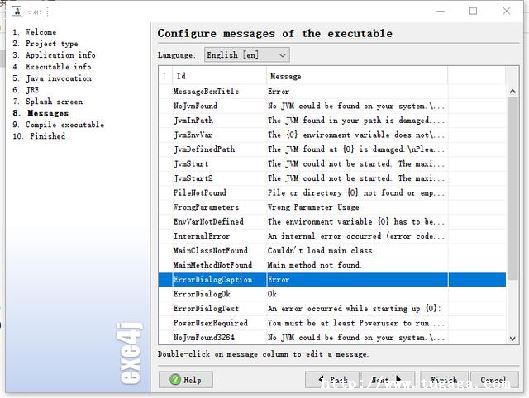The image size is (529, 398).
Task: Select the JvmDefinedPath row id
Action: 204,149
